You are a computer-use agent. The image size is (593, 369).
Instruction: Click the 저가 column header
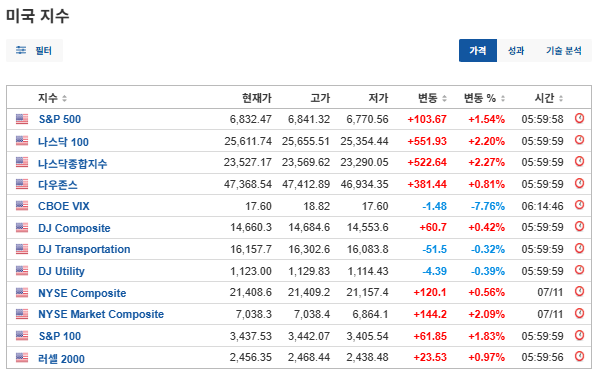(378, 98)
